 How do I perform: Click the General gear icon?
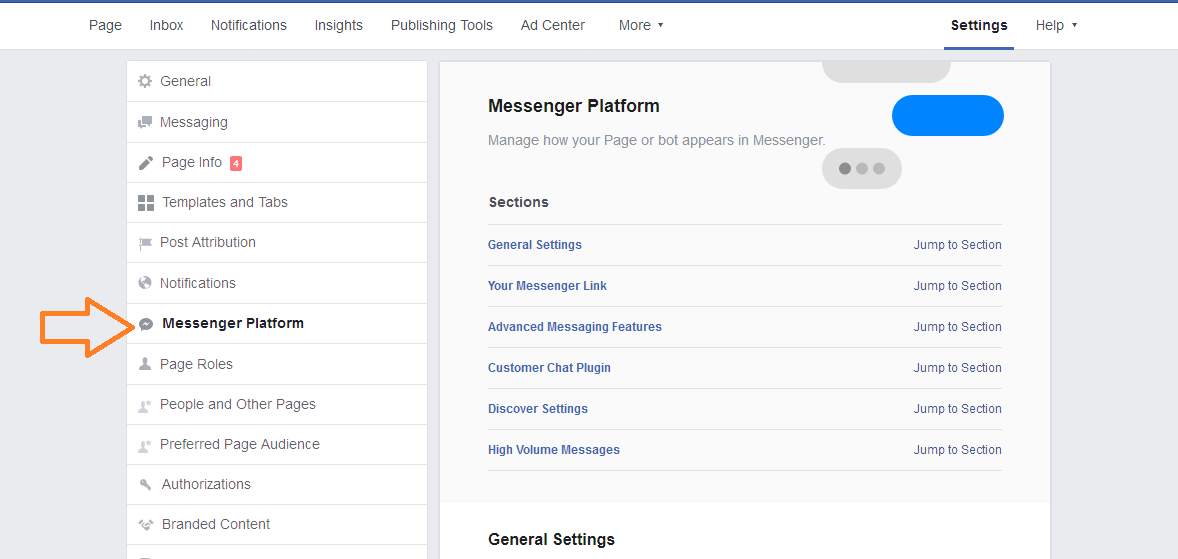coord(145,81)
